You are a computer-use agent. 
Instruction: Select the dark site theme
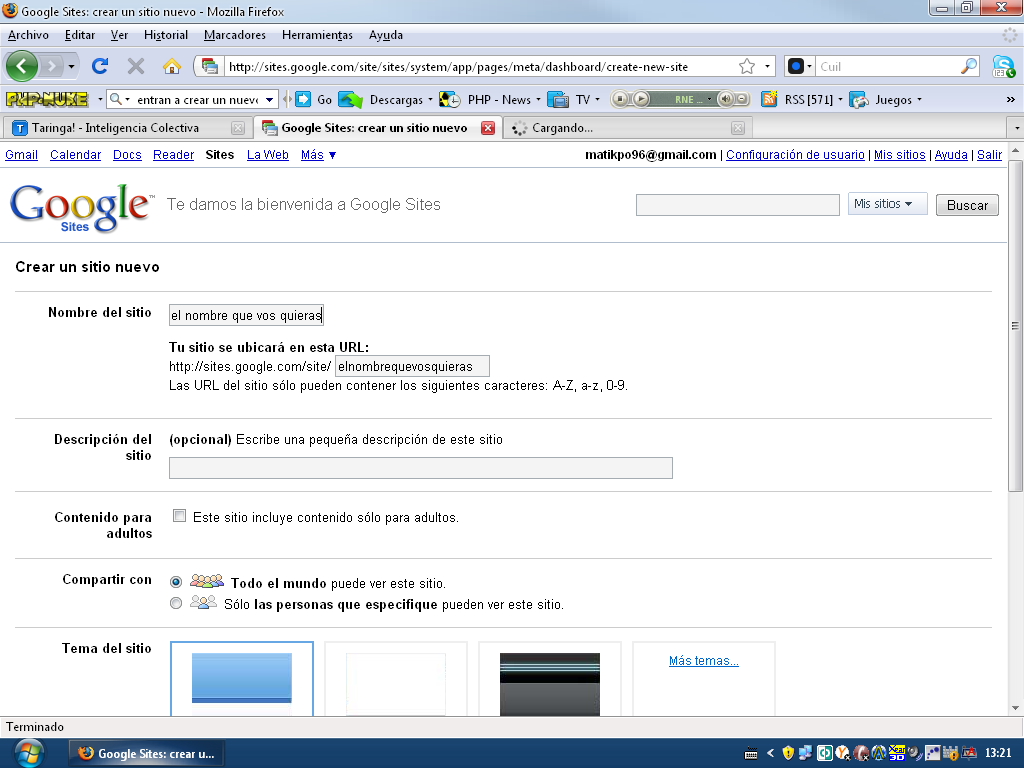tap(550, 679)
